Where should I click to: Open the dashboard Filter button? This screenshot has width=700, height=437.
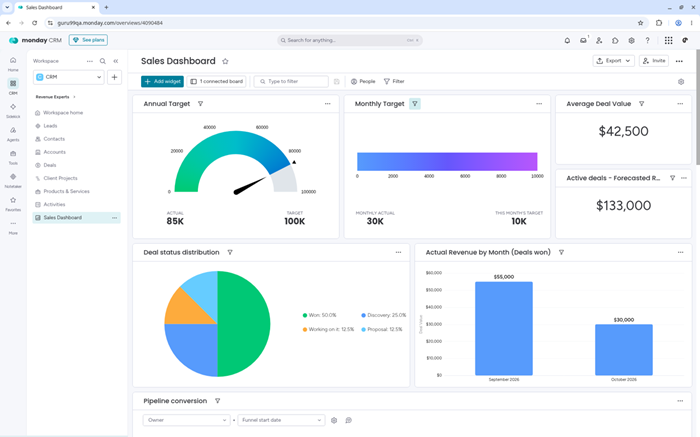tap(394, 81)
